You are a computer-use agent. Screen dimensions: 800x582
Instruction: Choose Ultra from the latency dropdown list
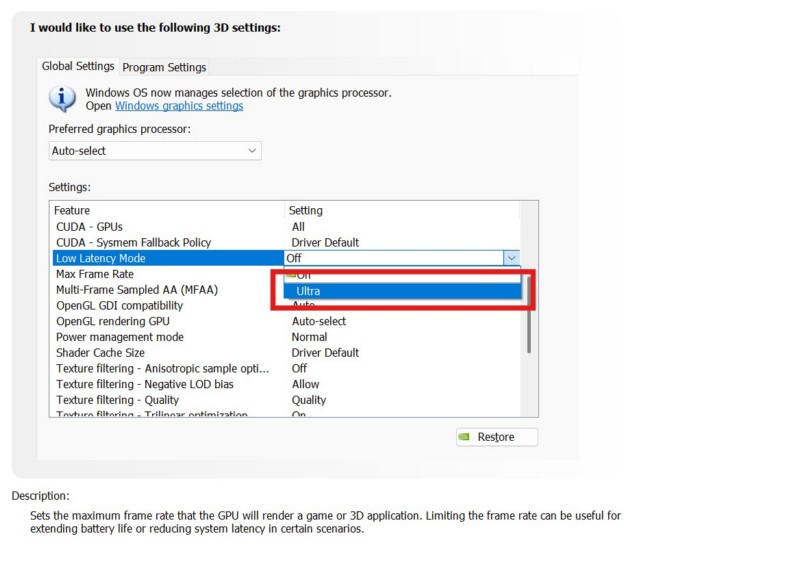[x=308, y=290]
